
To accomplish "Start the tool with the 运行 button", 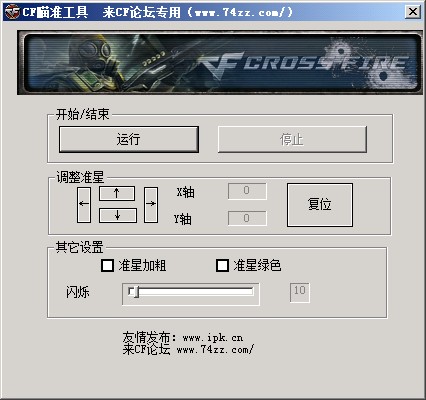I will point(129,139).
